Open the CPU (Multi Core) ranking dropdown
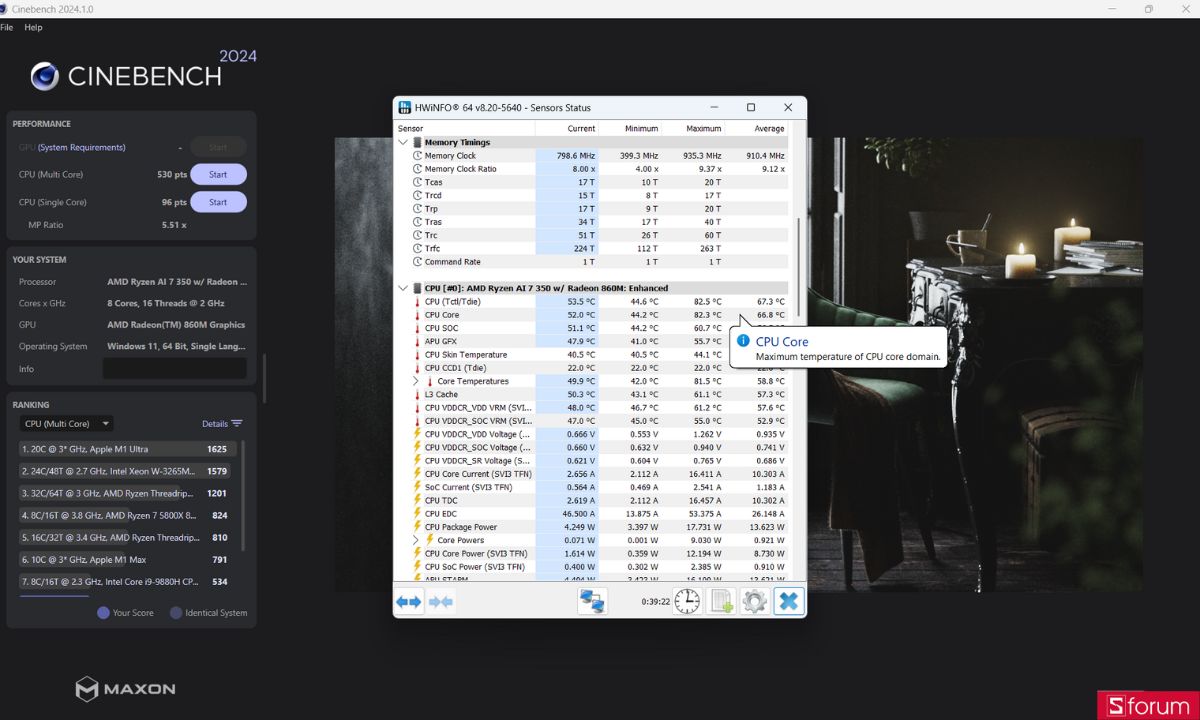Screen dimensions: 1200x720 pyautogui.click(x=66, y=423)
